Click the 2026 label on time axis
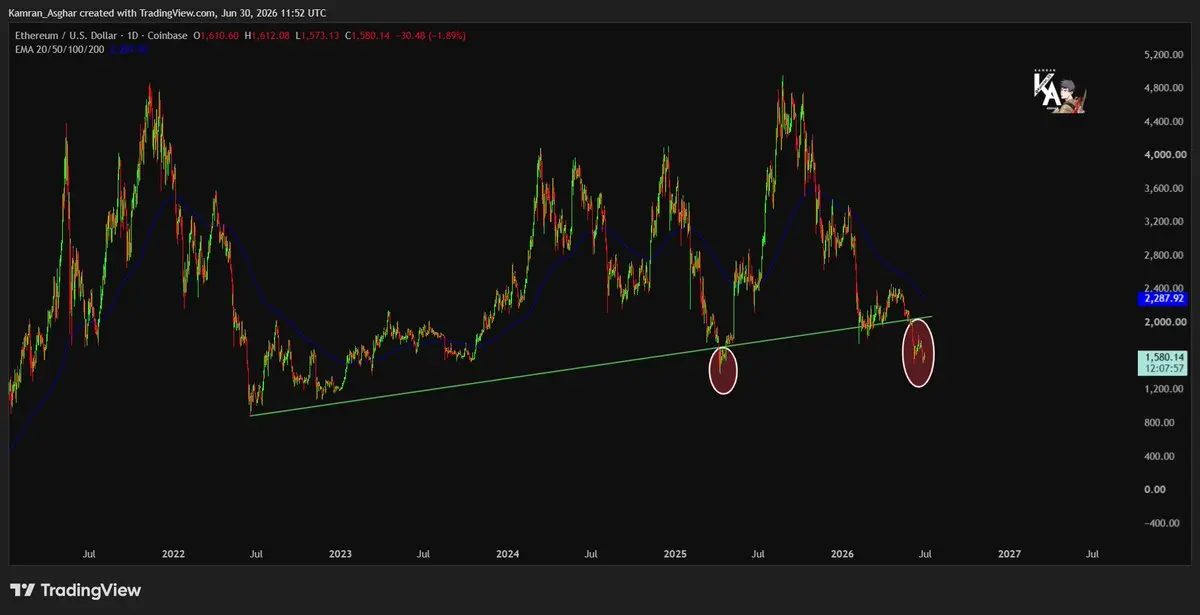1200x615 pixels. pyautogui.click(x=842, y=553)
